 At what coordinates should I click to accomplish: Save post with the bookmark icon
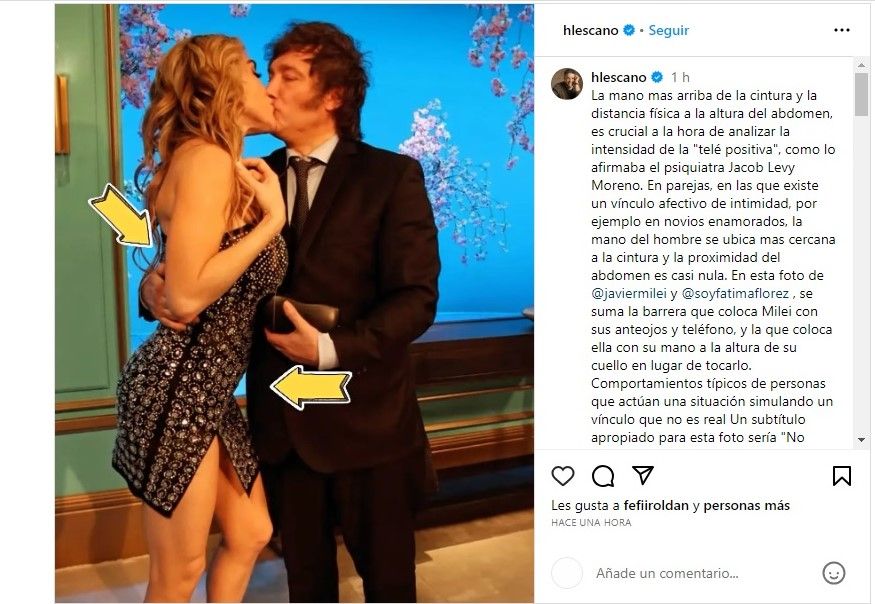pos(842,476)
